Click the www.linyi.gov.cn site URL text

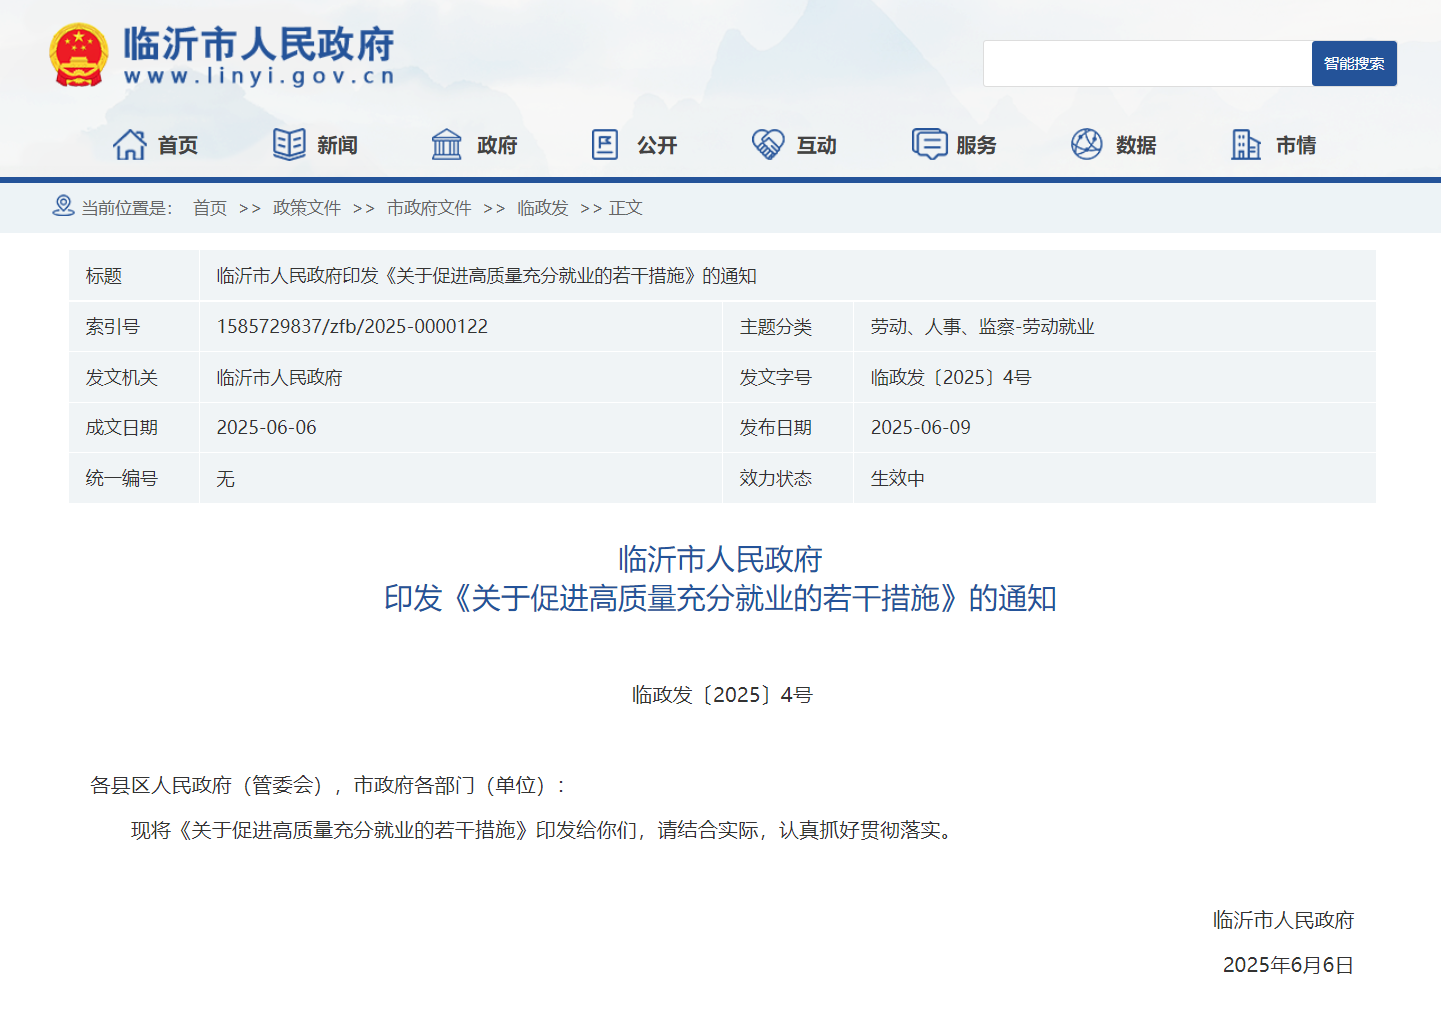(x=259, y=76)
